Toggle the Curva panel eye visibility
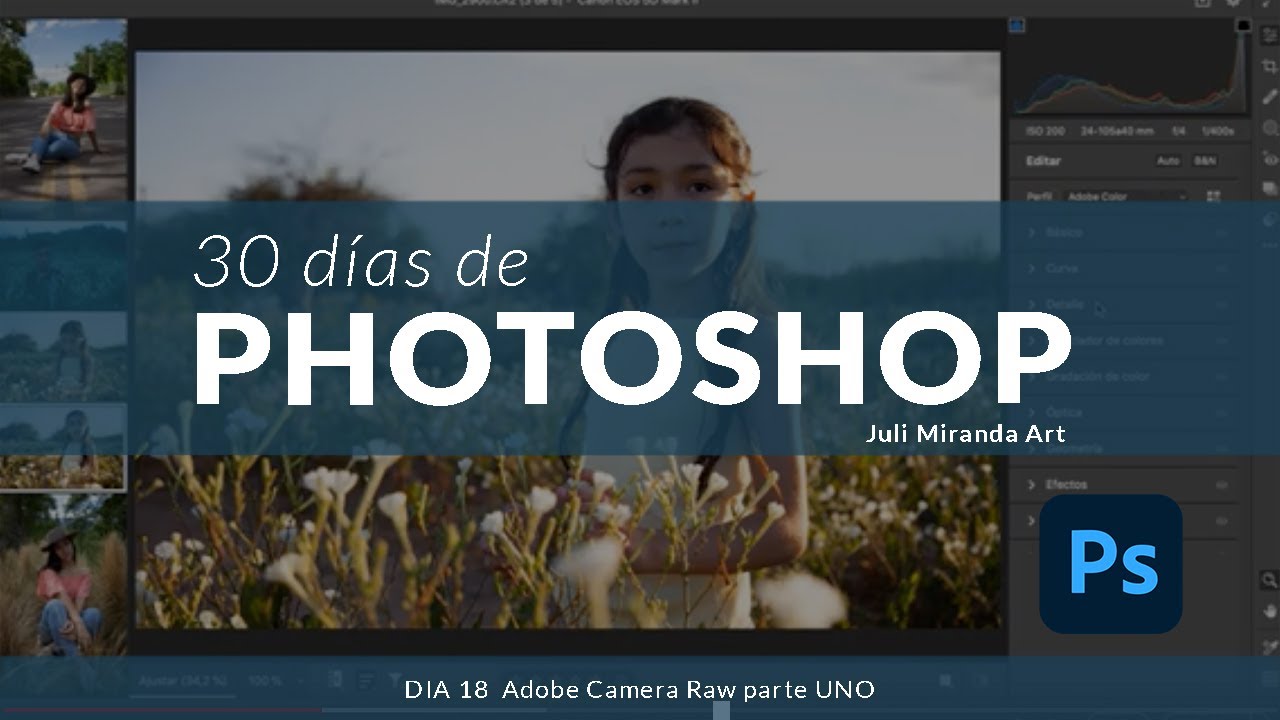 1221,268
